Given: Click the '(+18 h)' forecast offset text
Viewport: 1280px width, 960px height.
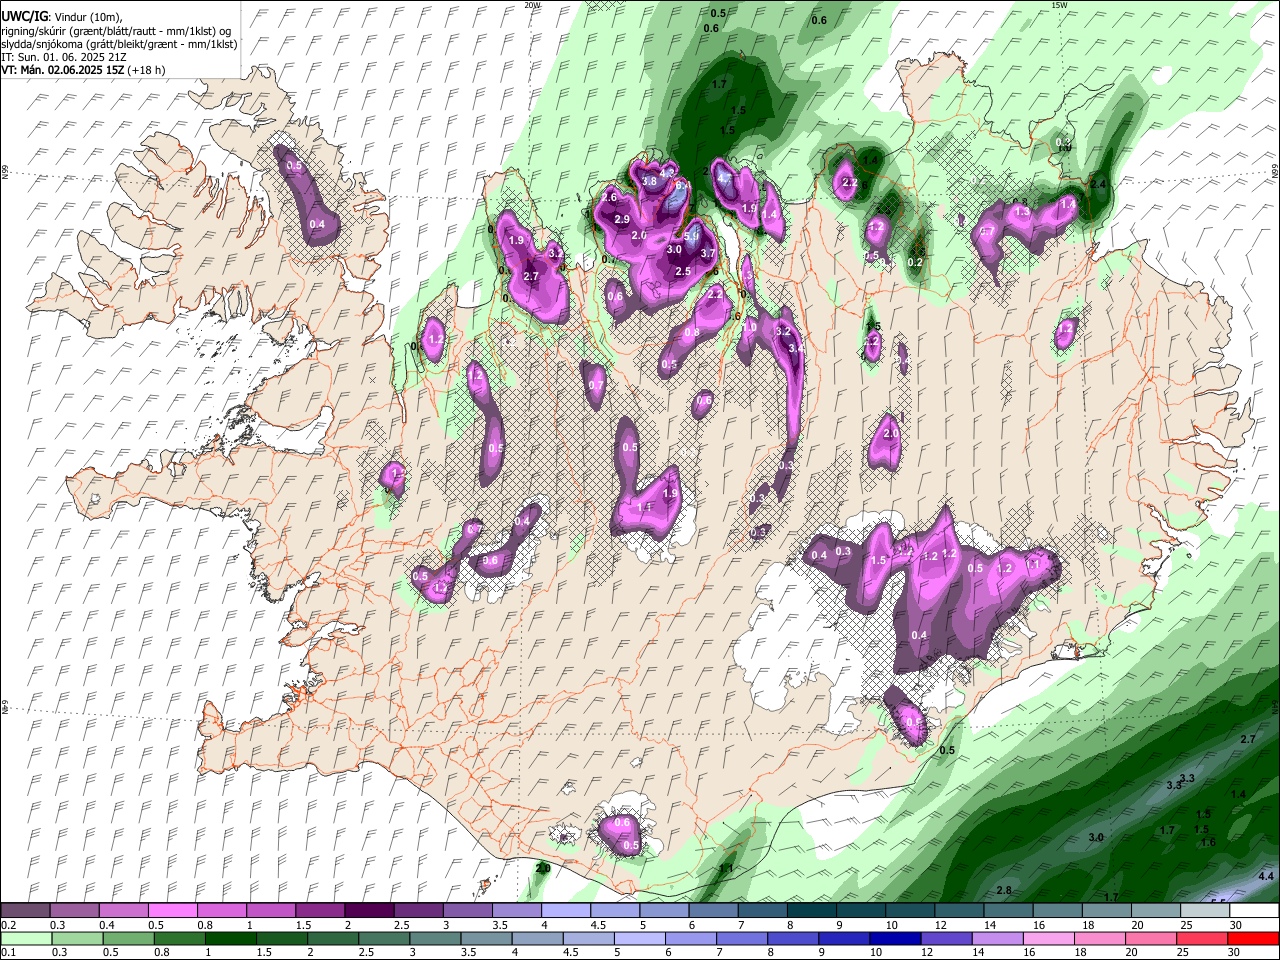Looking at the screenshot, I should coord(147,70).
